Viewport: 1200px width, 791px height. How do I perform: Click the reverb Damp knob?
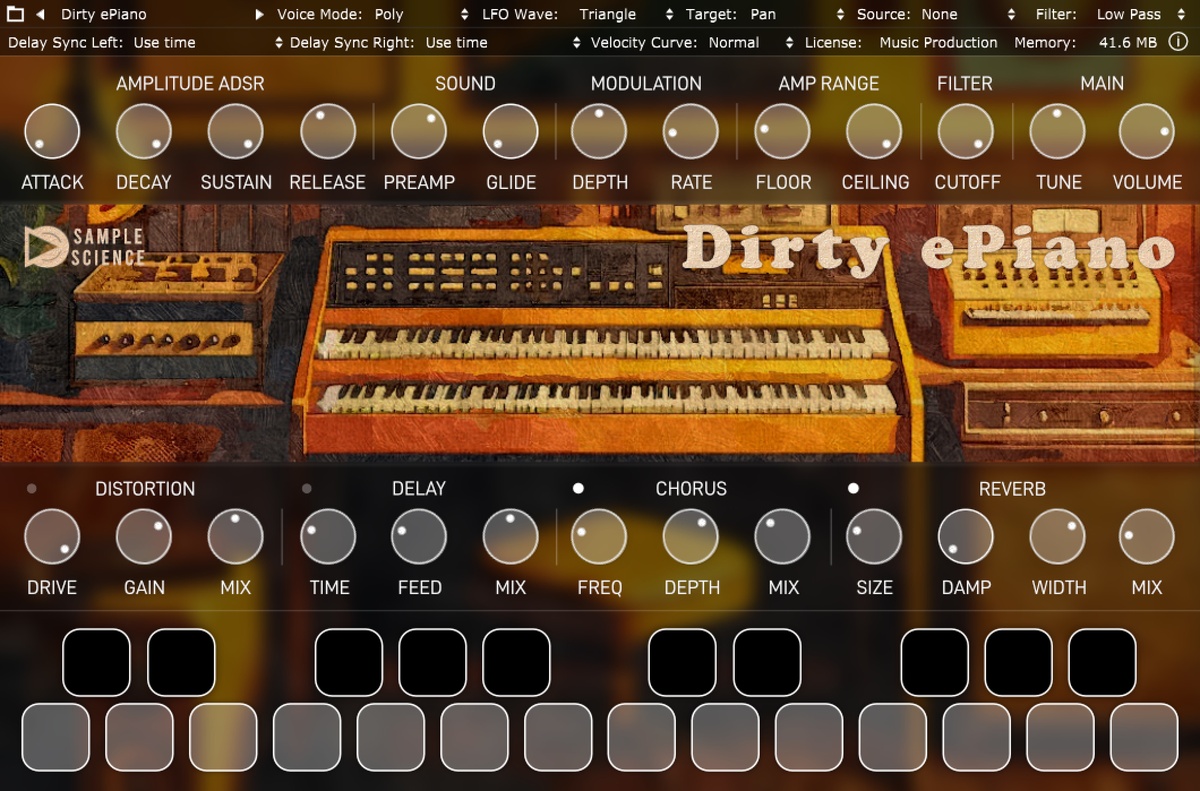coord(966,537)
